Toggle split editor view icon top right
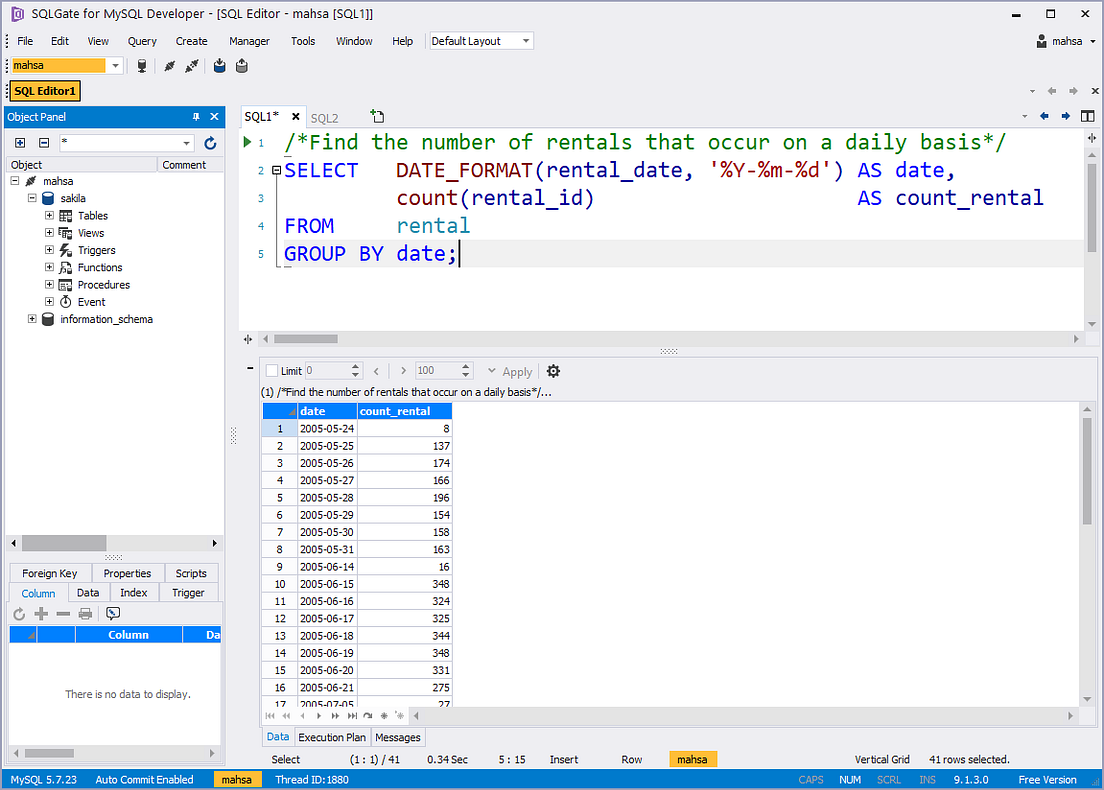1104x790 pixels. click(x=1088, y=115)
